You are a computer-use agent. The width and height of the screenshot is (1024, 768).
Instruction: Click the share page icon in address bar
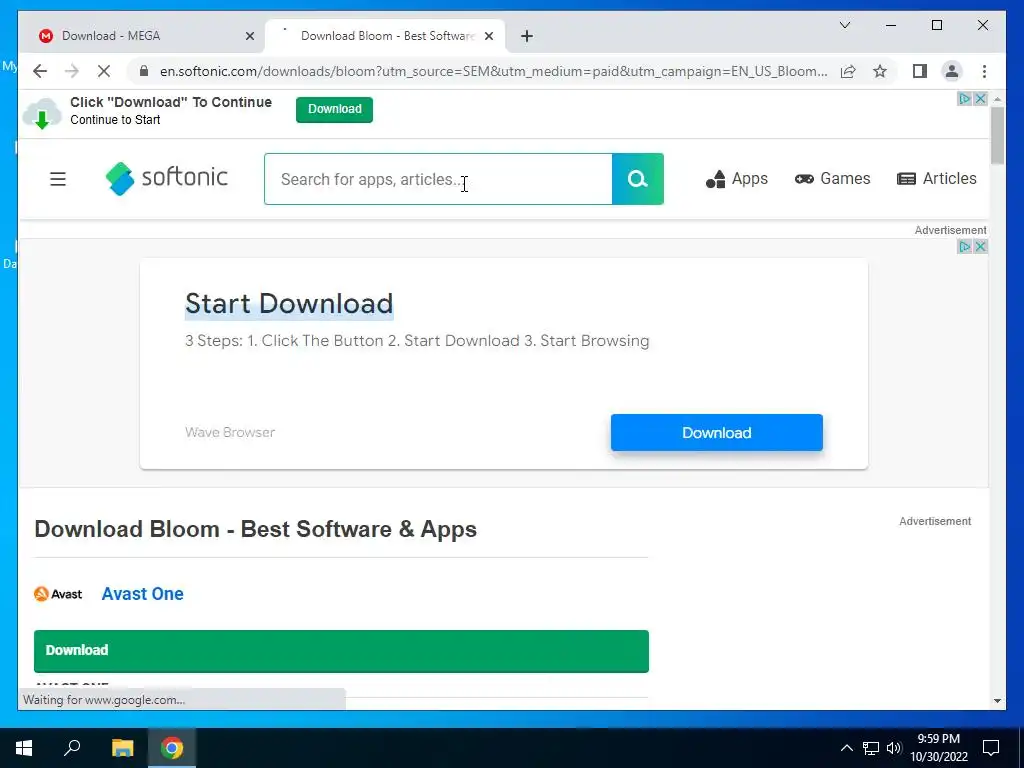(848, 71)
